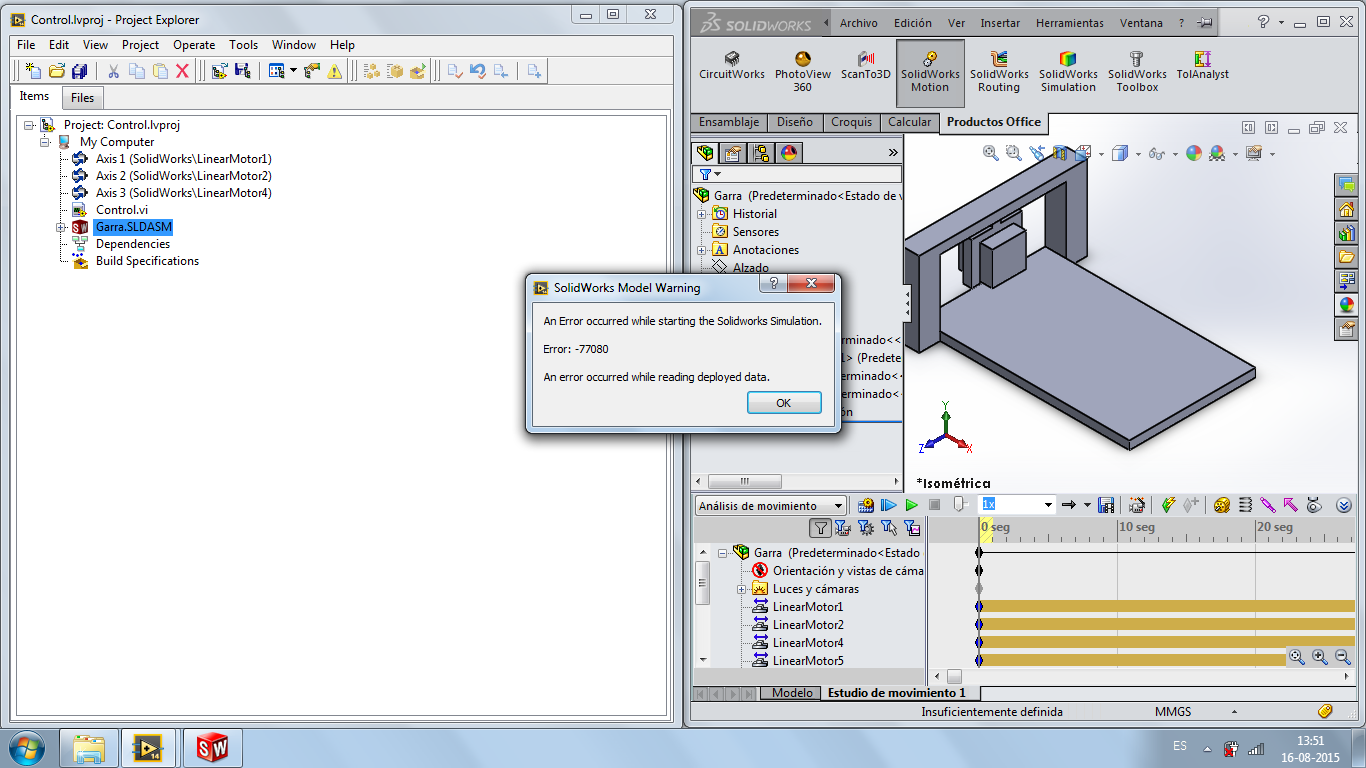The height and width of the screenshot is (768, 1366).
Task: Open the Operate menu in Project Explorer
Action: point(194,45)
